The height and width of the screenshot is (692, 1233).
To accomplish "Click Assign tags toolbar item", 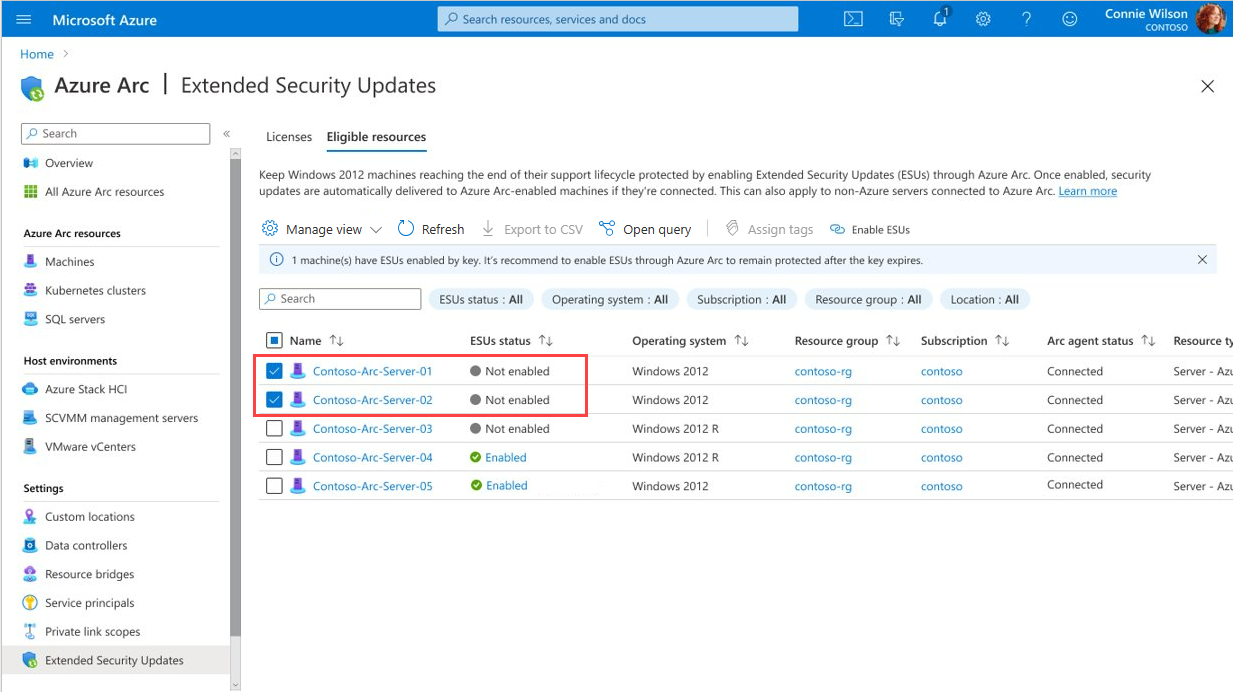I will click(x=769, y=229).
